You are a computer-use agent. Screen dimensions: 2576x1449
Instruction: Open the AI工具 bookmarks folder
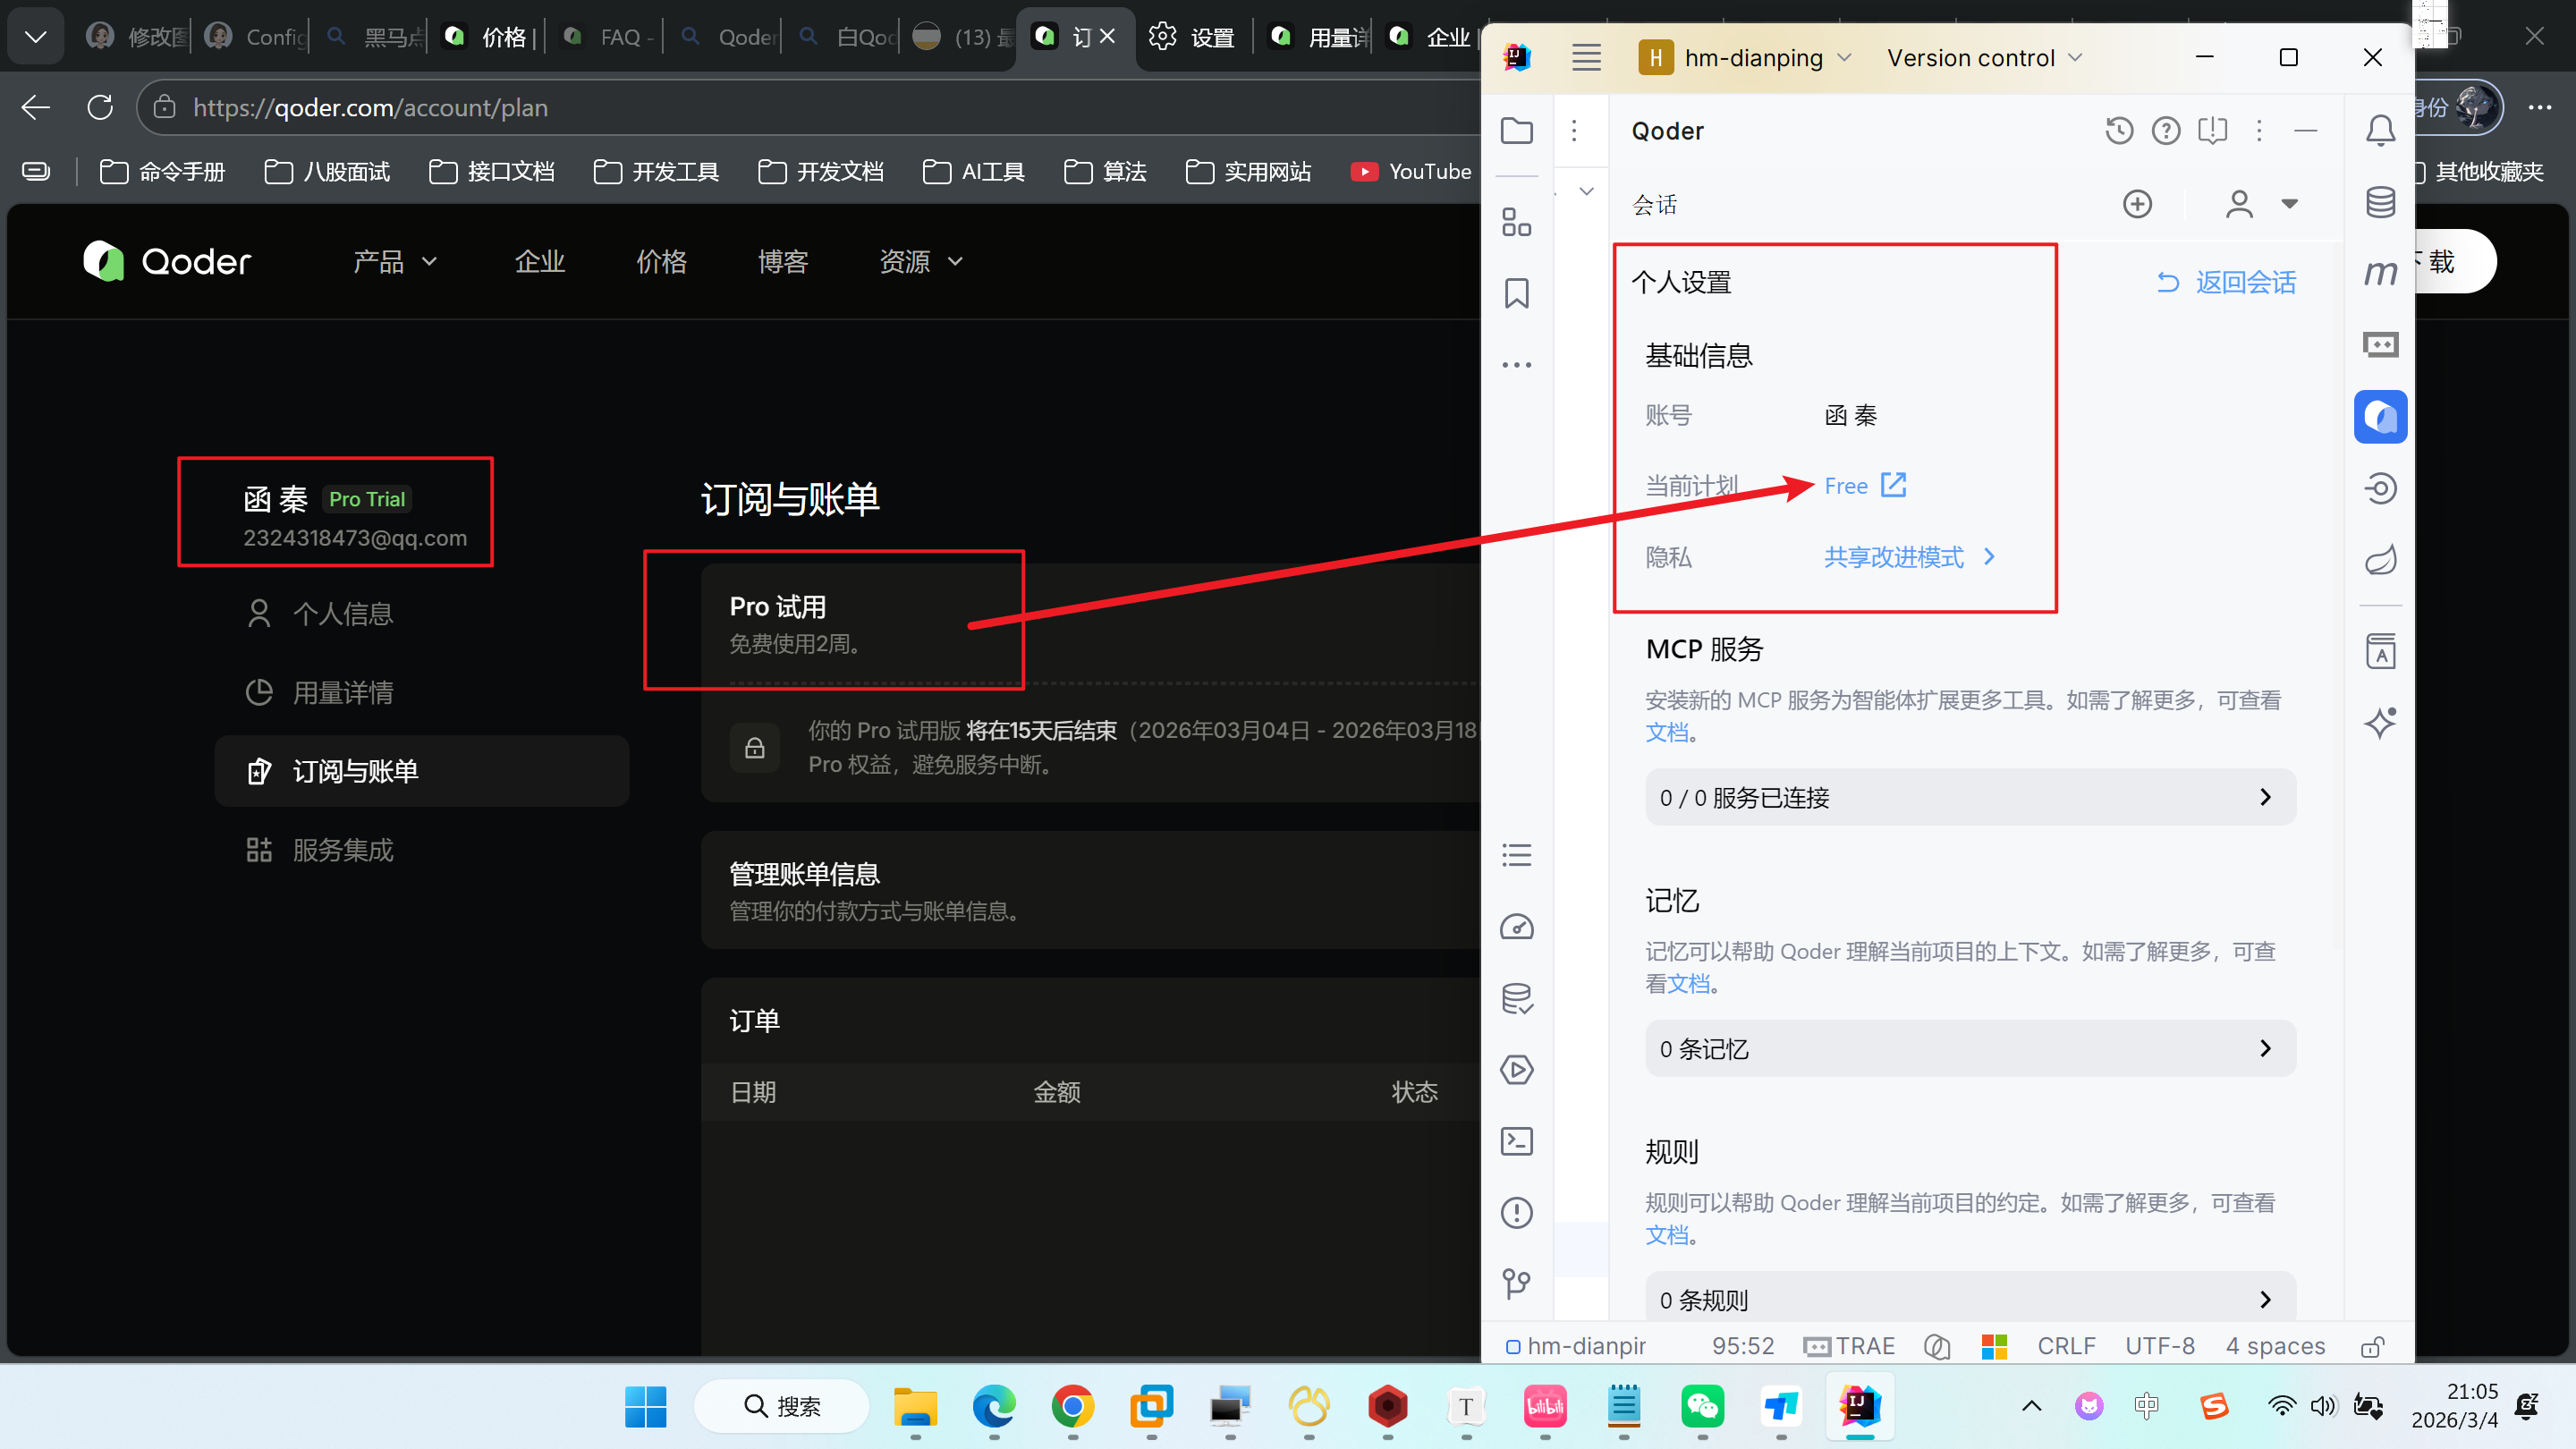(x=973, y=172)
